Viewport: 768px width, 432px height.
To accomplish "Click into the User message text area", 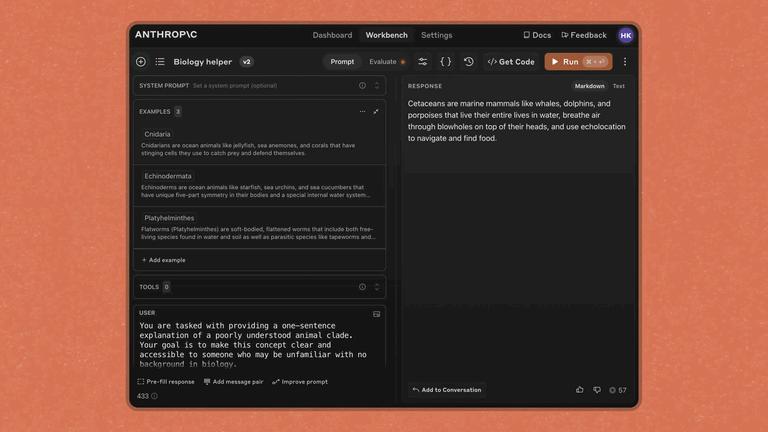I will [255, 344].
